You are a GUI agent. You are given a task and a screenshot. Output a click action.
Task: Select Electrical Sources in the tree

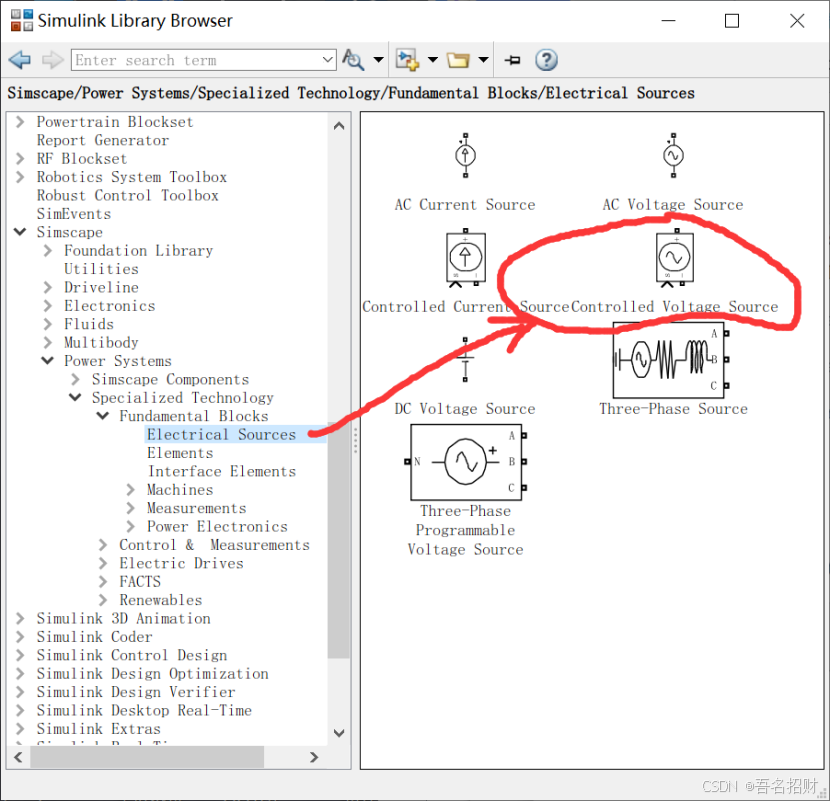coord(221,434)
